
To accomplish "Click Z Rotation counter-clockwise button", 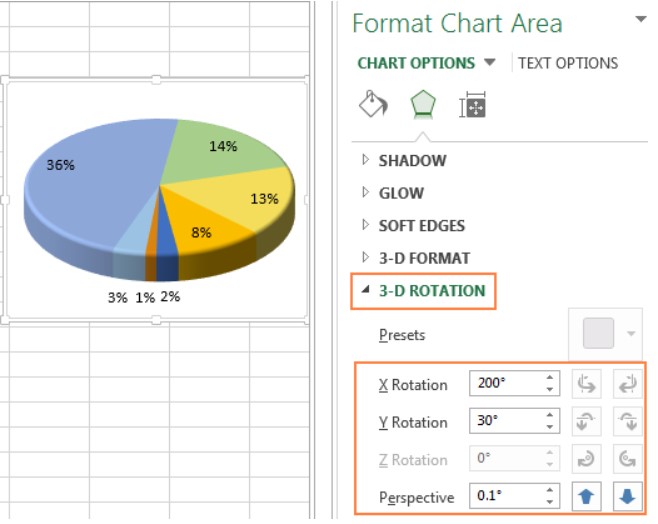I will [x=627, y=459].
